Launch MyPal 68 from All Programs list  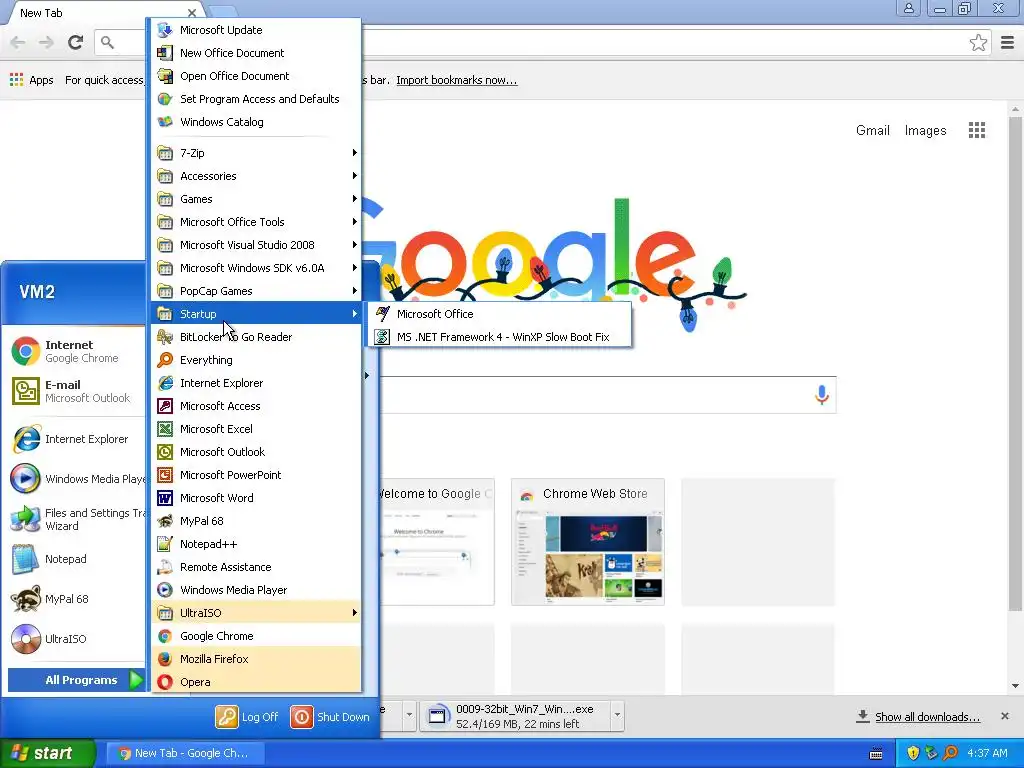(x=256, y=521)
